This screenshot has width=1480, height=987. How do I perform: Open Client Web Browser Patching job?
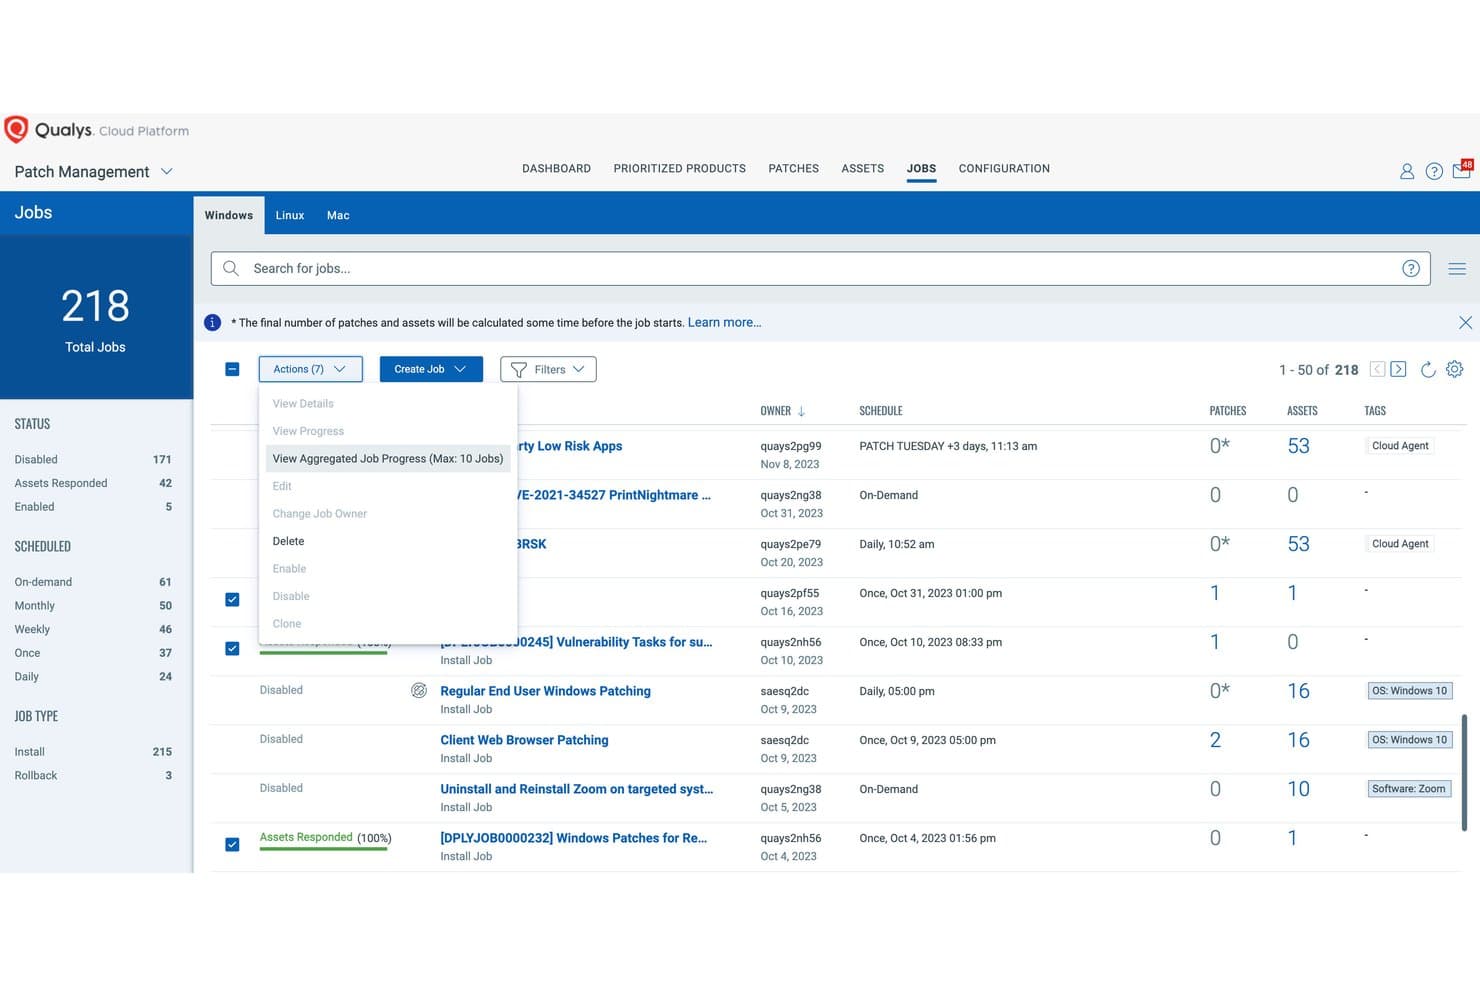(524, 740)
